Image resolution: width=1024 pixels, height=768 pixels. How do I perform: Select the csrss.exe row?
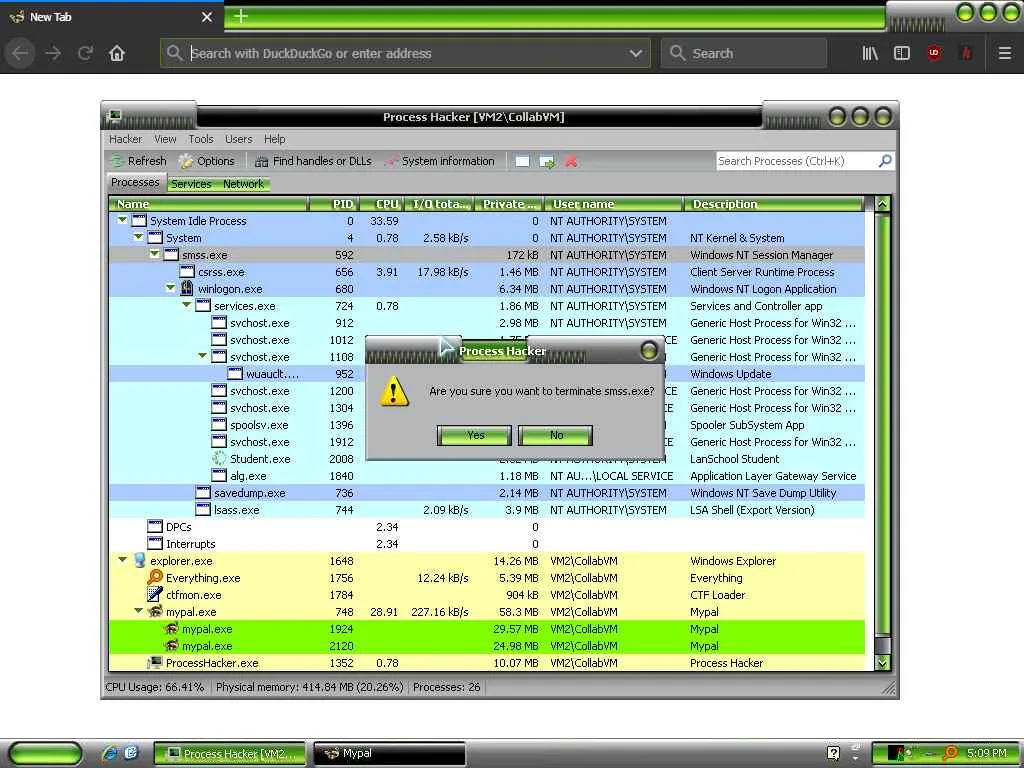click(x=487, y=272)
